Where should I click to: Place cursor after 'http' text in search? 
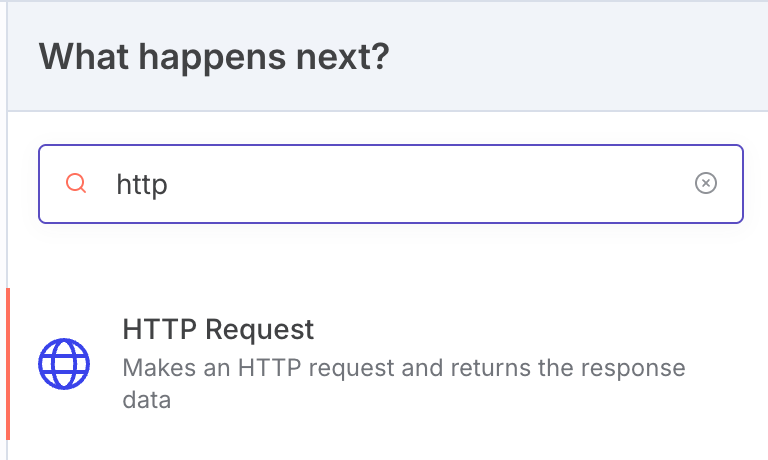tap(170, 185)
